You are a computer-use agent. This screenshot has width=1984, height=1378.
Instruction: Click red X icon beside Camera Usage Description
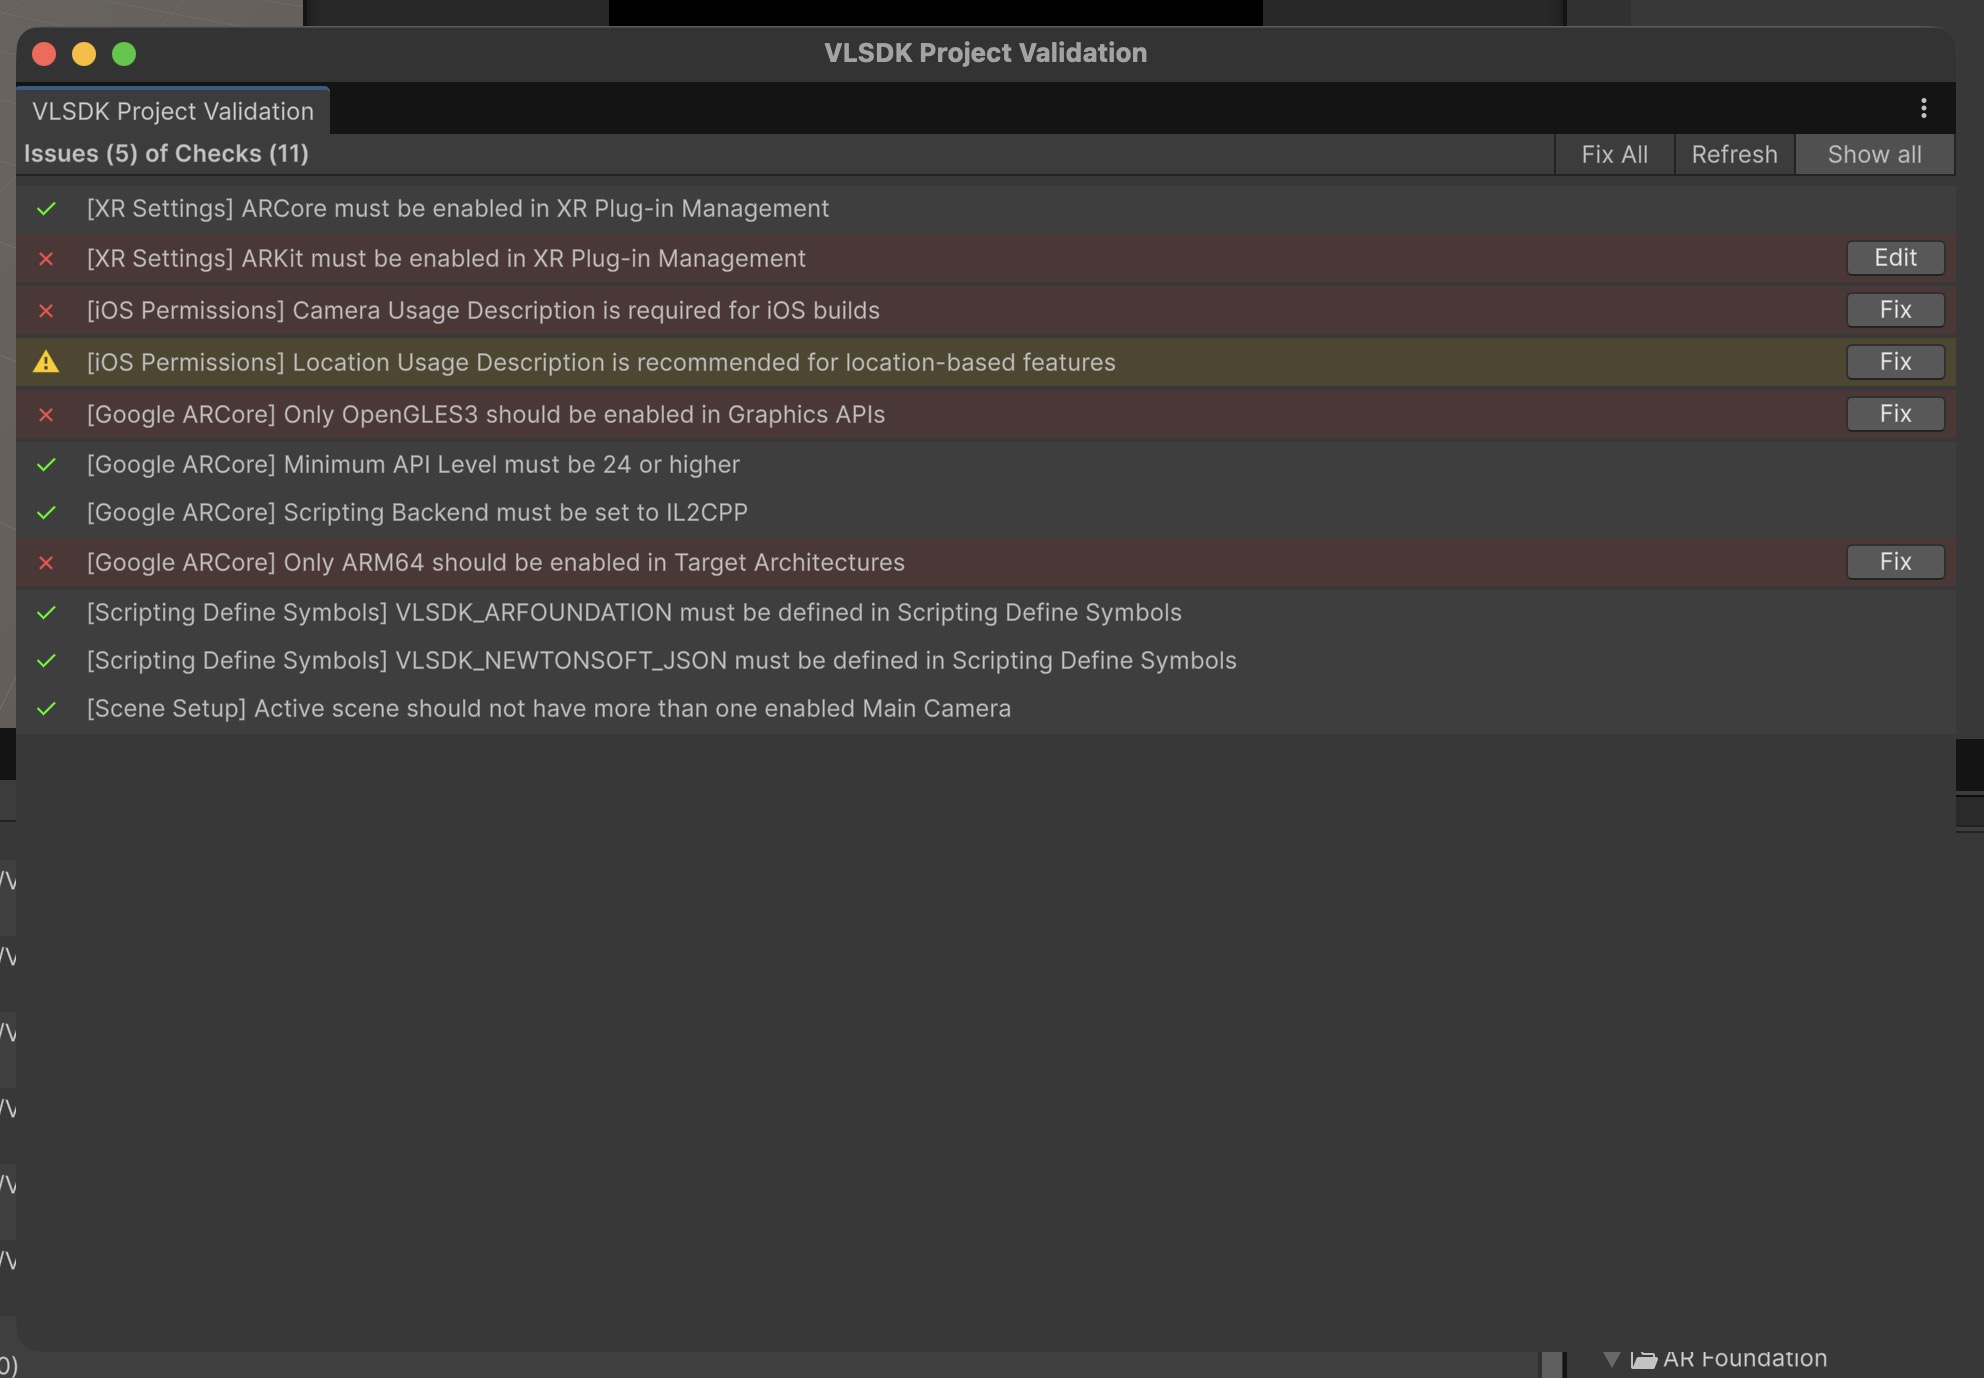[46, 311]
